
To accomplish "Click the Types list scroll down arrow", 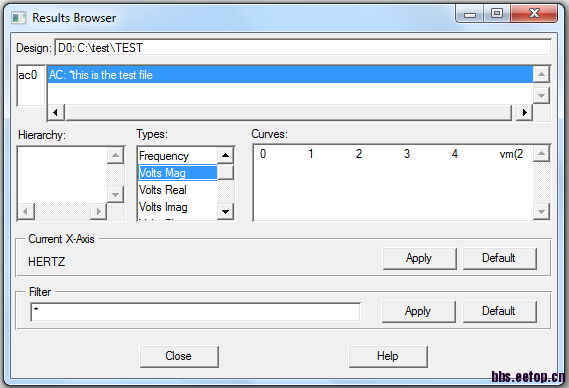I will (225, 212).
